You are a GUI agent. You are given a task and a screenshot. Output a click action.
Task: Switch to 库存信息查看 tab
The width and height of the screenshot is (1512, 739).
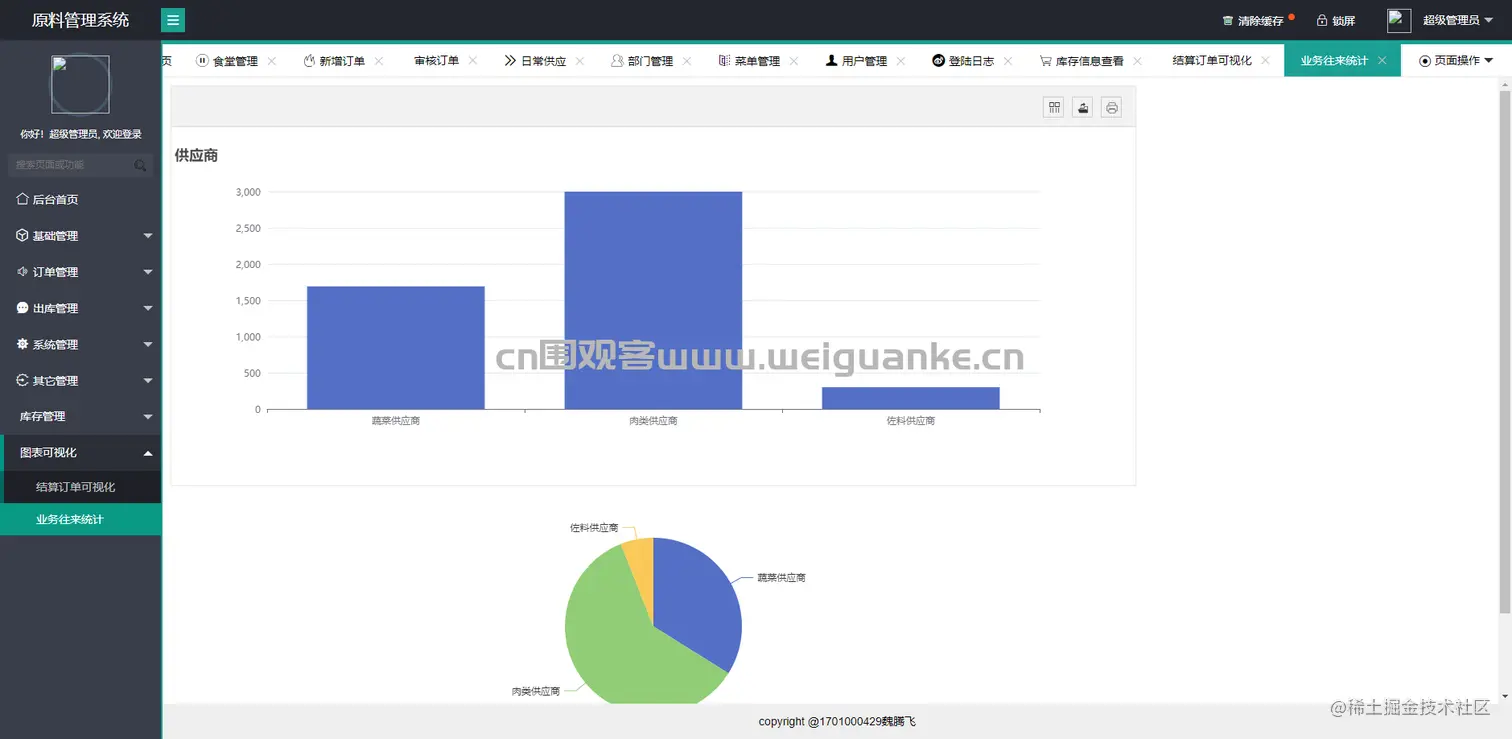1082,61
